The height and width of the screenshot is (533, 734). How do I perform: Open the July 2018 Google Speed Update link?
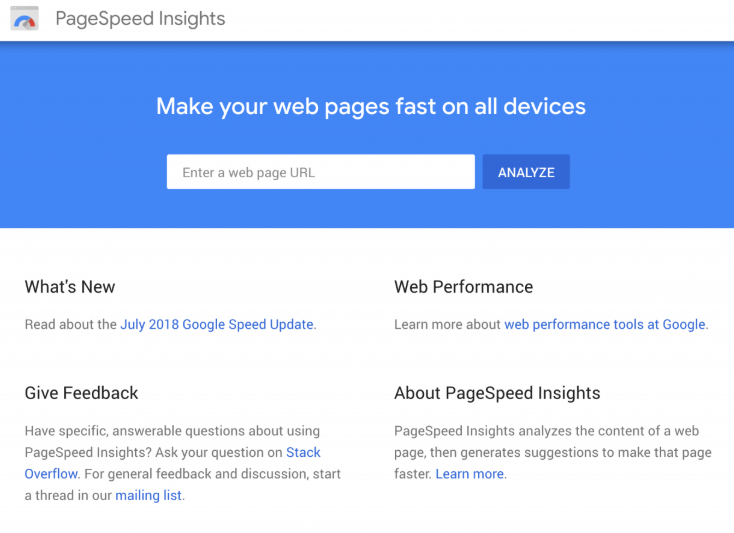217,324
